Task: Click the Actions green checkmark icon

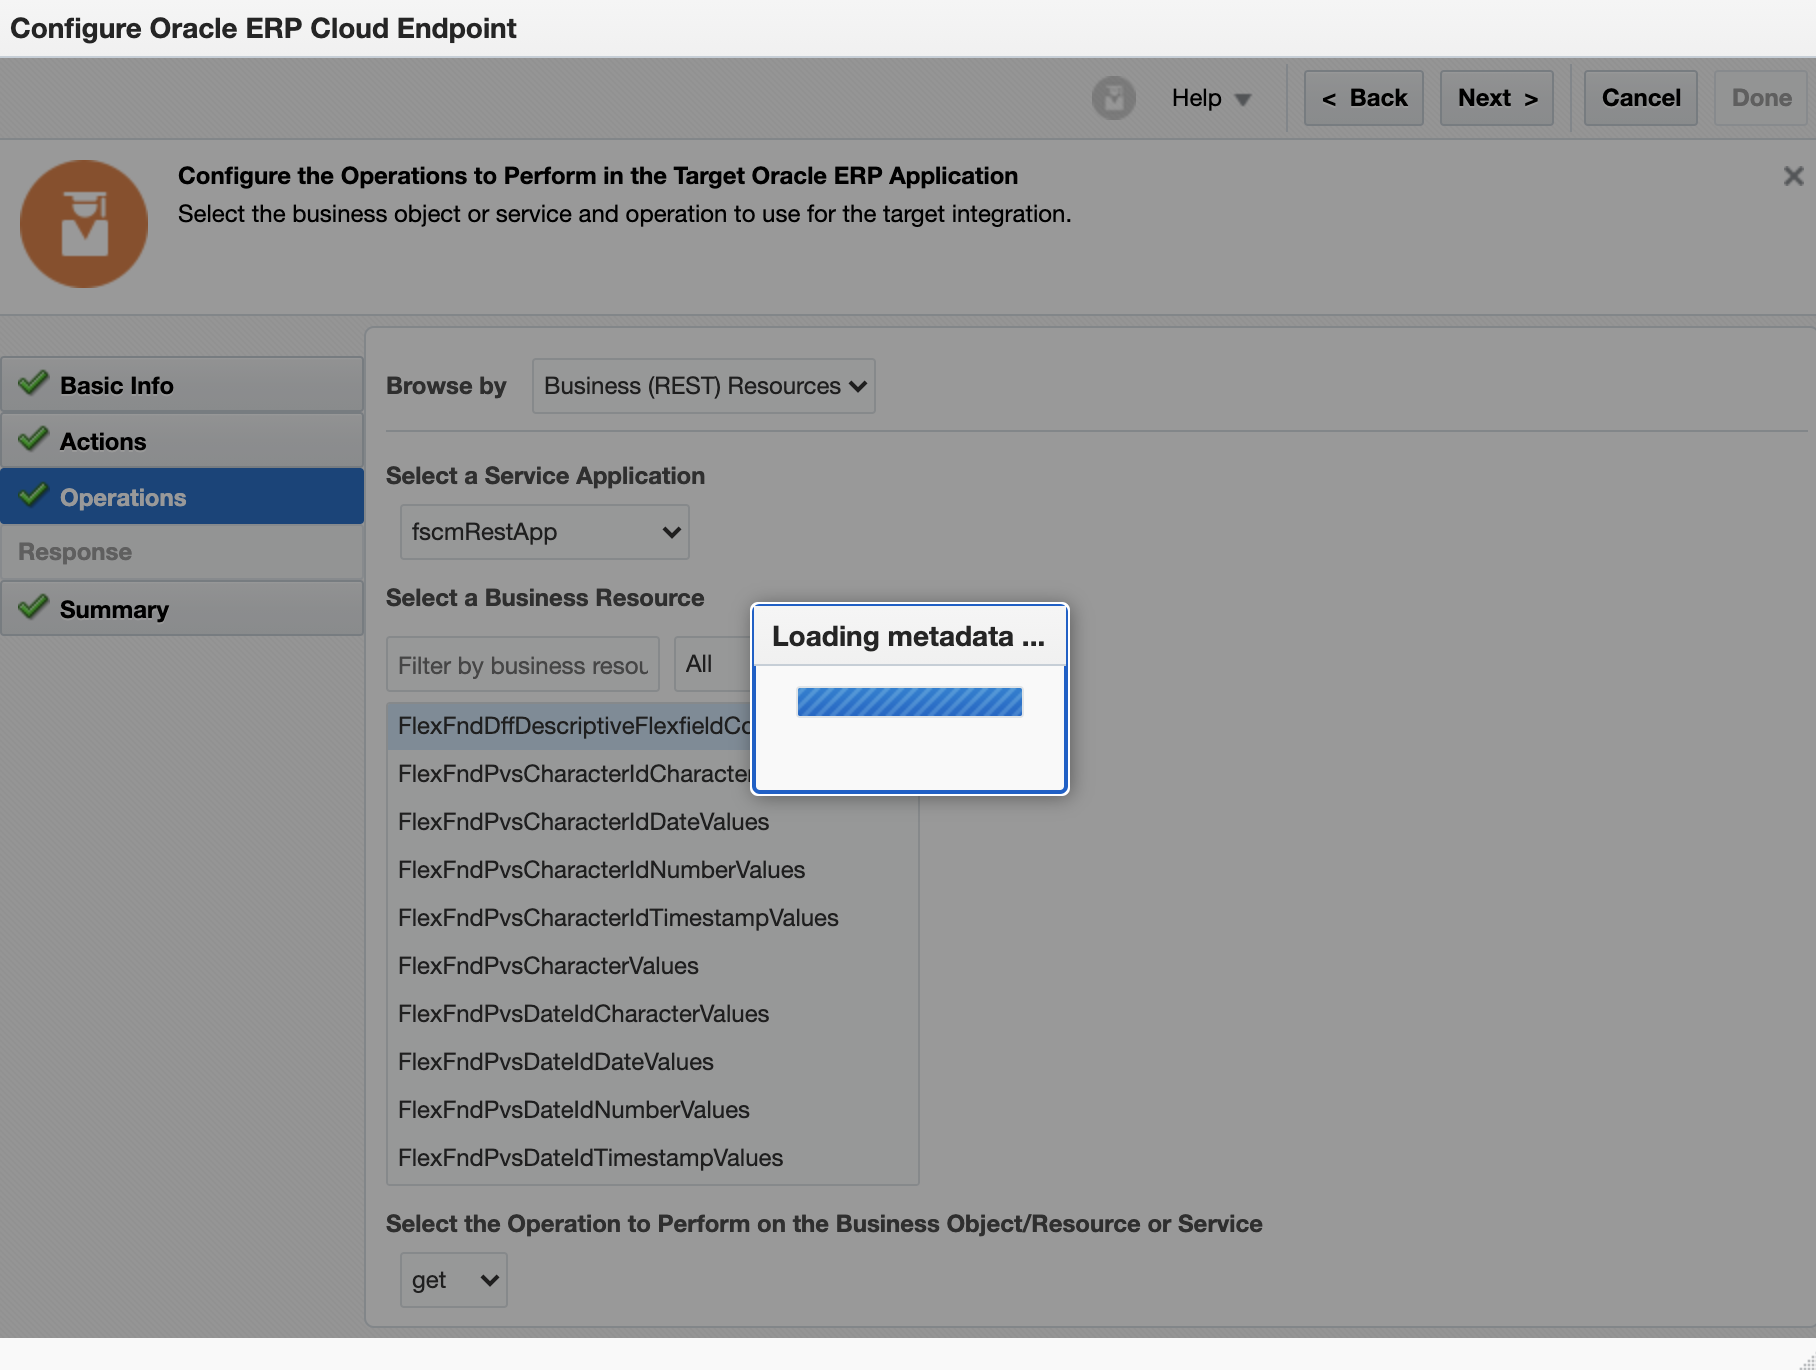Action: [33, 439]
